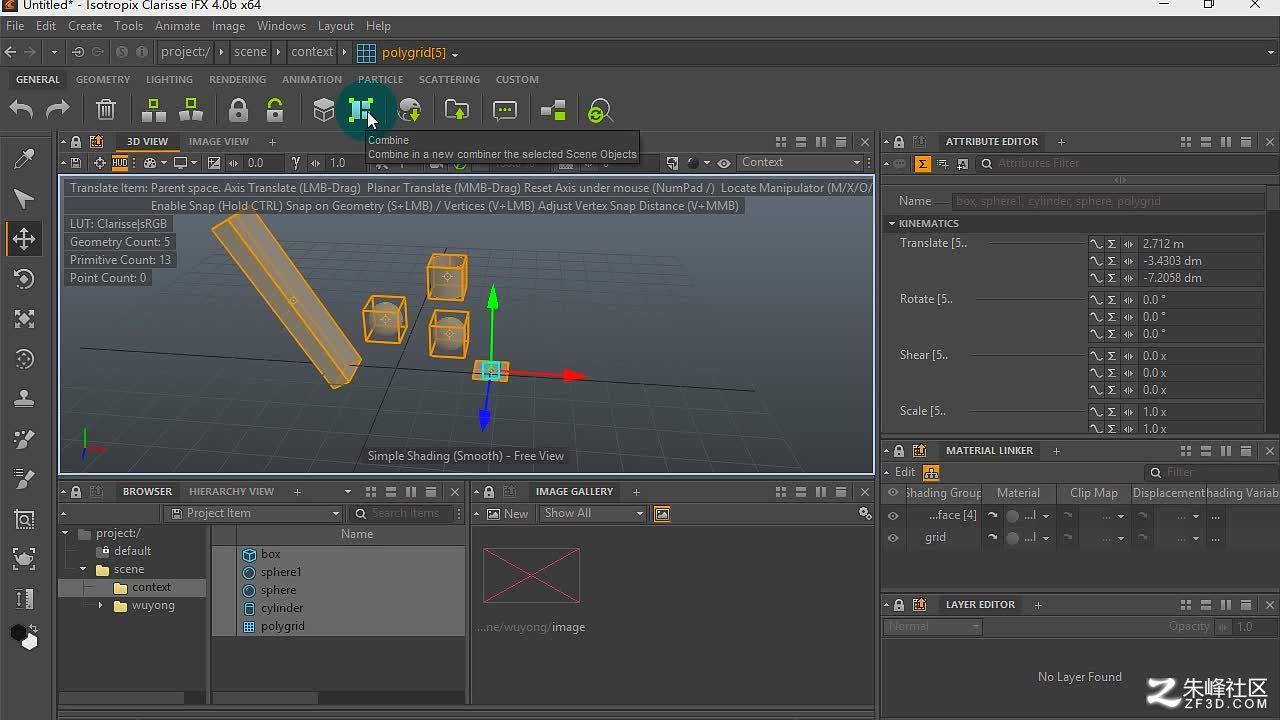Toggle the sigma button in Attribute Editor toolbar
Viewport: 1280px width, 720px height.
click(x=923, y=163)
